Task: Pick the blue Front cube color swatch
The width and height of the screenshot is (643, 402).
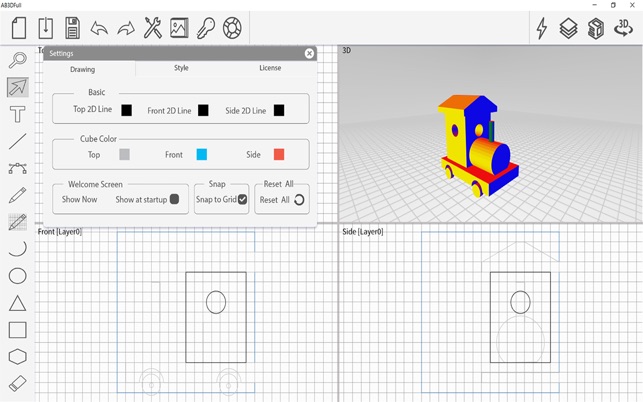Action: click(x=202, y=154)
